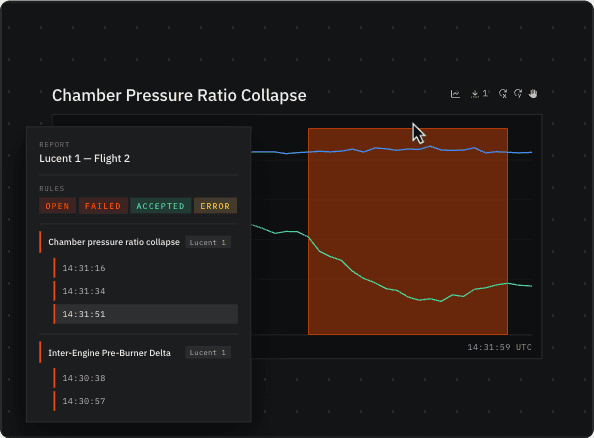Reset the Y axis zoom
Viewport: 594px width, 438px height.
[518, 94]
